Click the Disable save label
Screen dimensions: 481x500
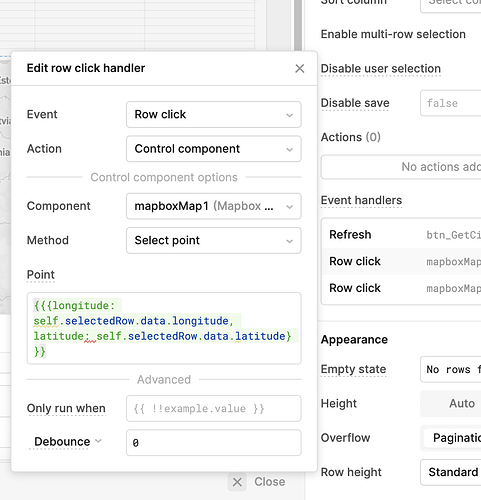355,103
